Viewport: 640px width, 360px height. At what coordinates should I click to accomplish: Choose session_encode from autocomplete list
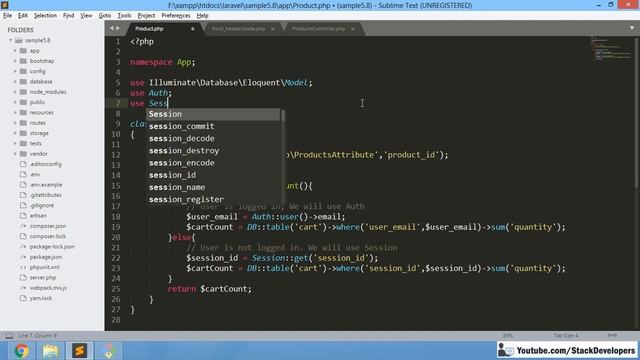(x=213, y=163)
